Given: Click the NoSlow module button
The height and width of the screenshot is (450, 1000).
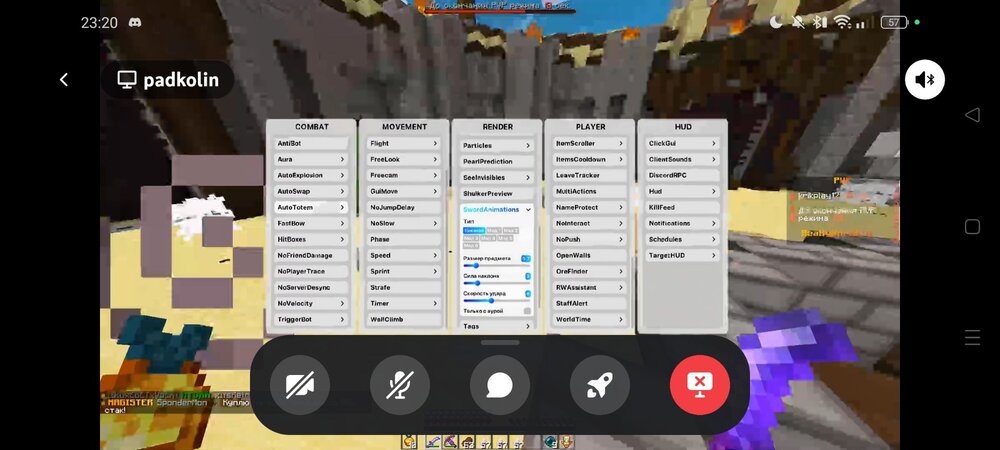Looking at the screenshot, I should pos(404,223).
